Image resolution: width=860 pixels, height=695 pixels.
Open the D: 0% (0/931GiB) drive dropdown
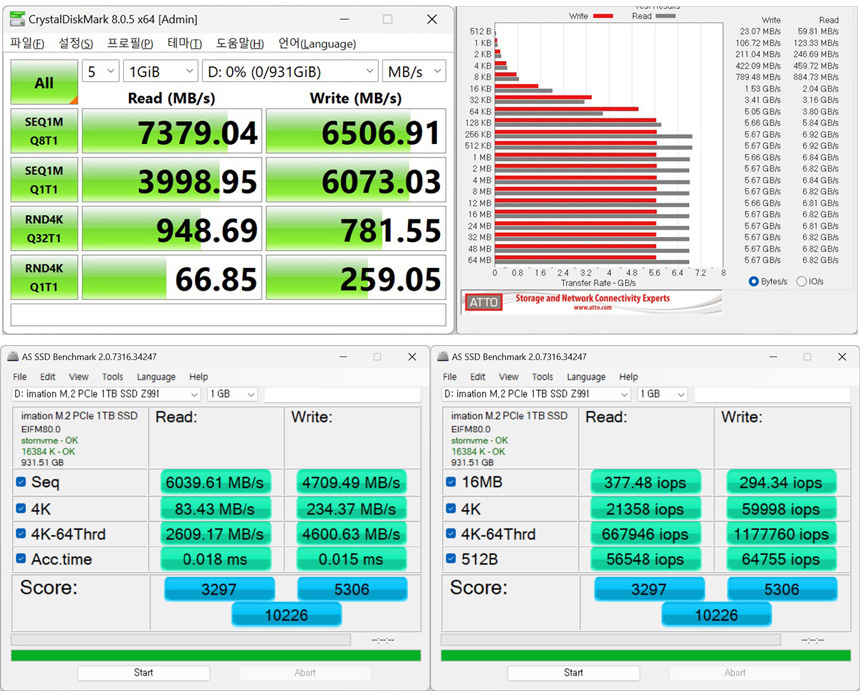[x=290, y=71]
